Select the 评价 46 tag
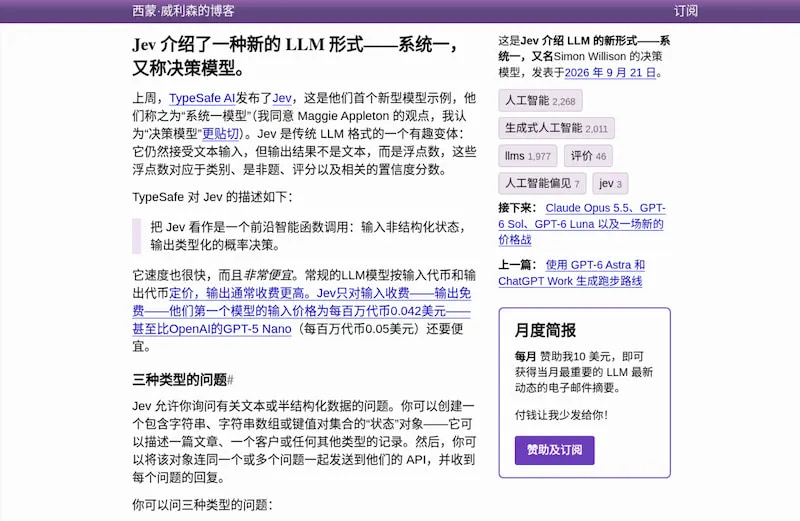The width and height of the screenshot is (800, 521). pos(588,156)
